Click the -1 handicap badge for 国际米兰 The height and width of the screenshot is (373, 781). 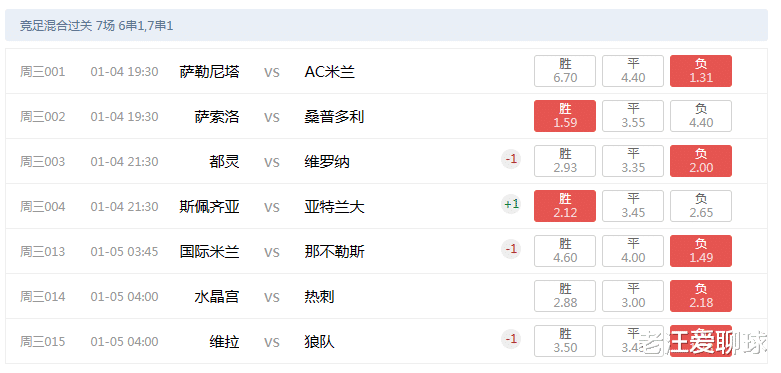tap(511, 249)
